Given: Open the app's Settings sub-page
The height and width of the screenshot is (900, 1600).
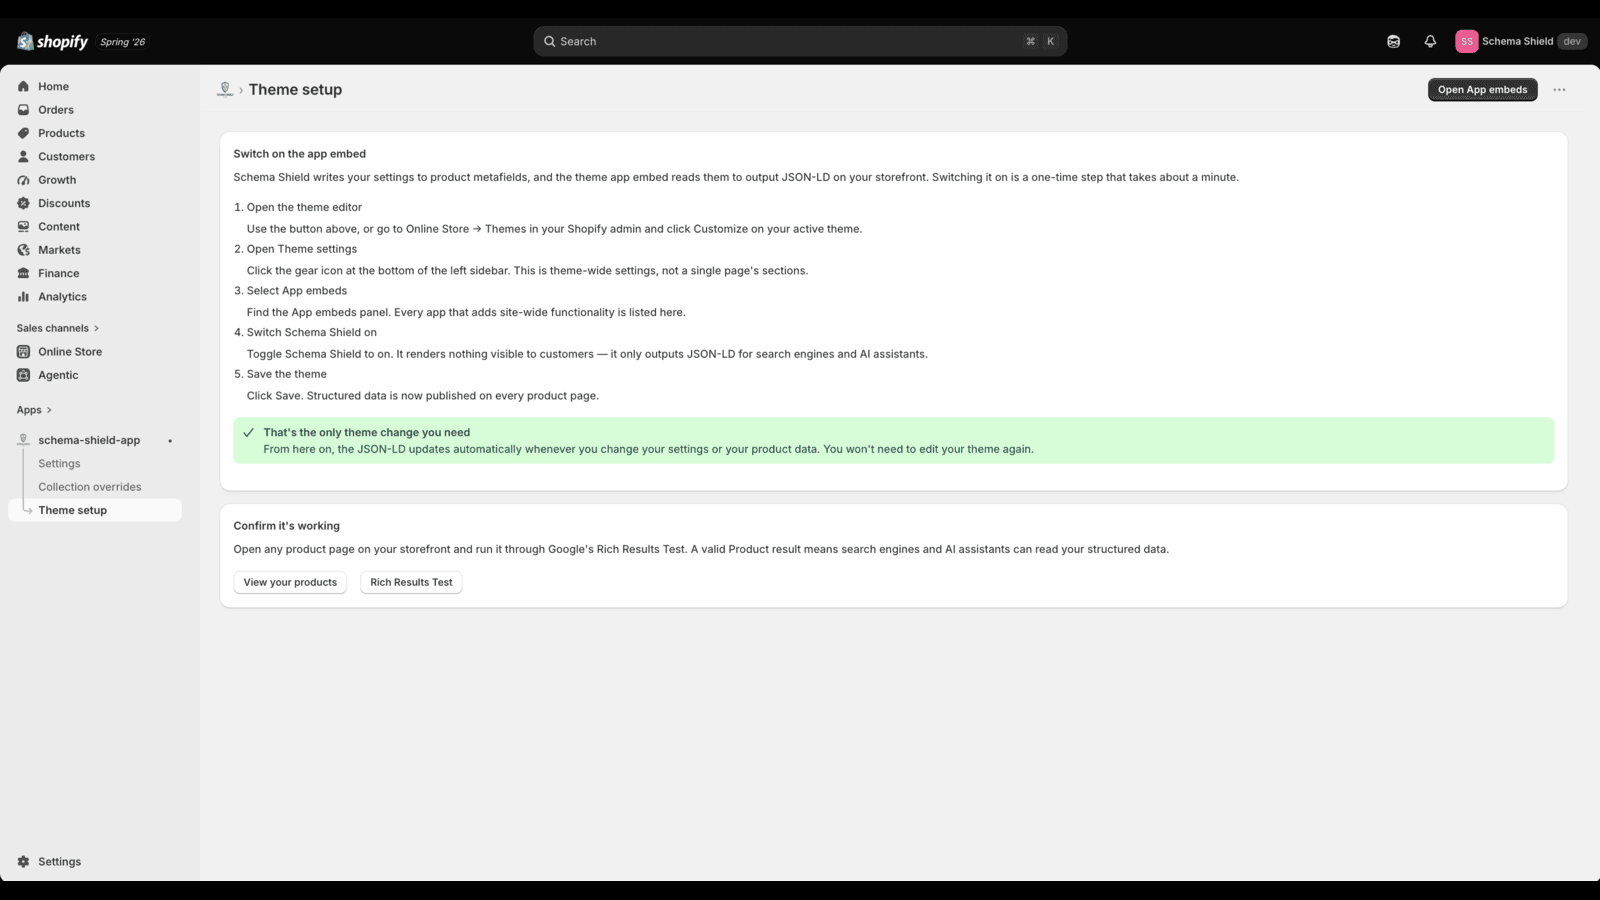Looking at the screenshot, I should coord(59,464).
